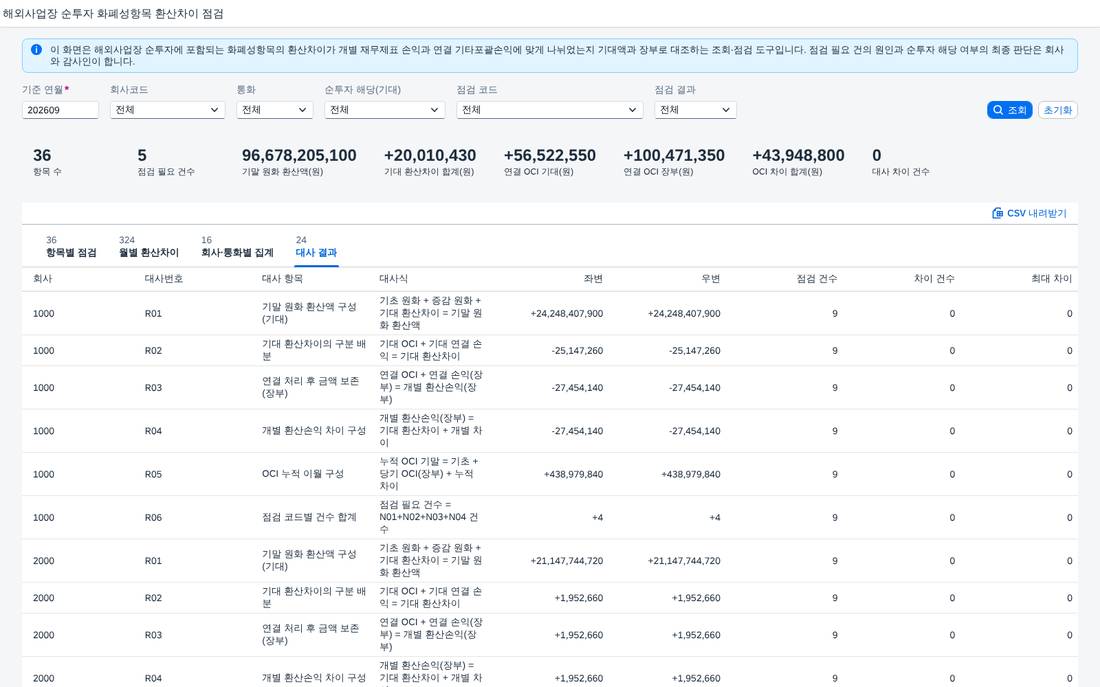Image resolution: width=1100 pixels, height=687 pixels.
Task: Click the 항목 수 value 36
Action: (42, 155)
